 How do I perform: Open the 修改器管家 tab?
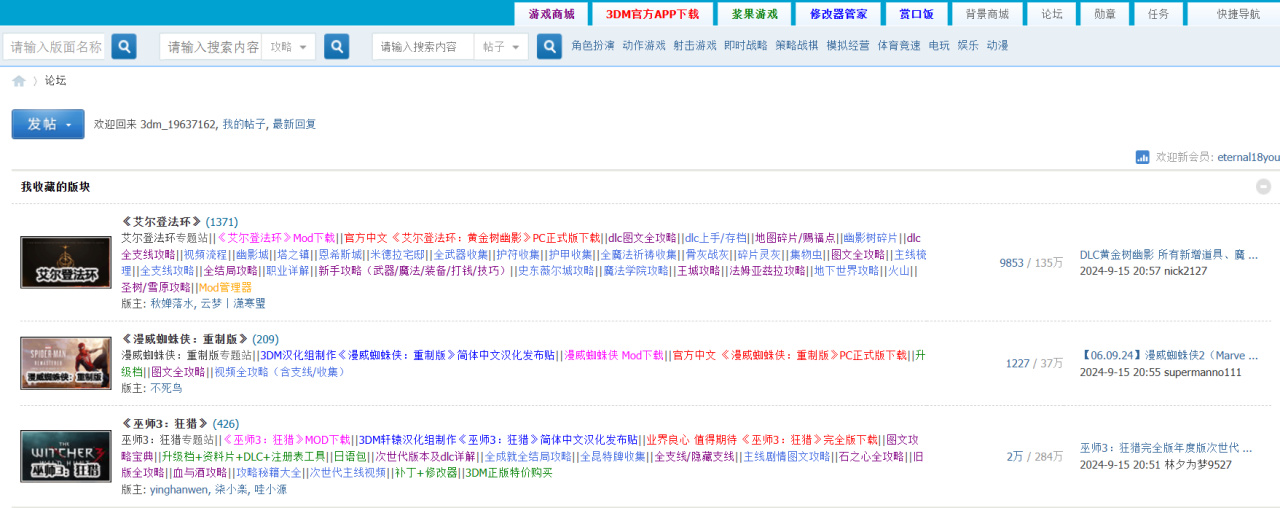click(x=838, y=14)
